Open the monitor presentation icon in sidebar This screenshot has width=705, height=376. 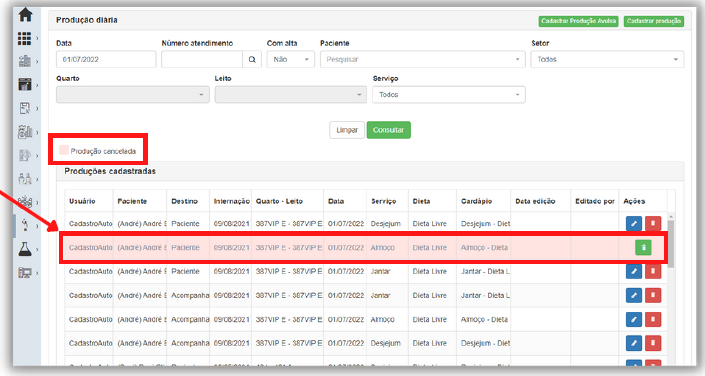pyautogui.click(x=25, y=273)
